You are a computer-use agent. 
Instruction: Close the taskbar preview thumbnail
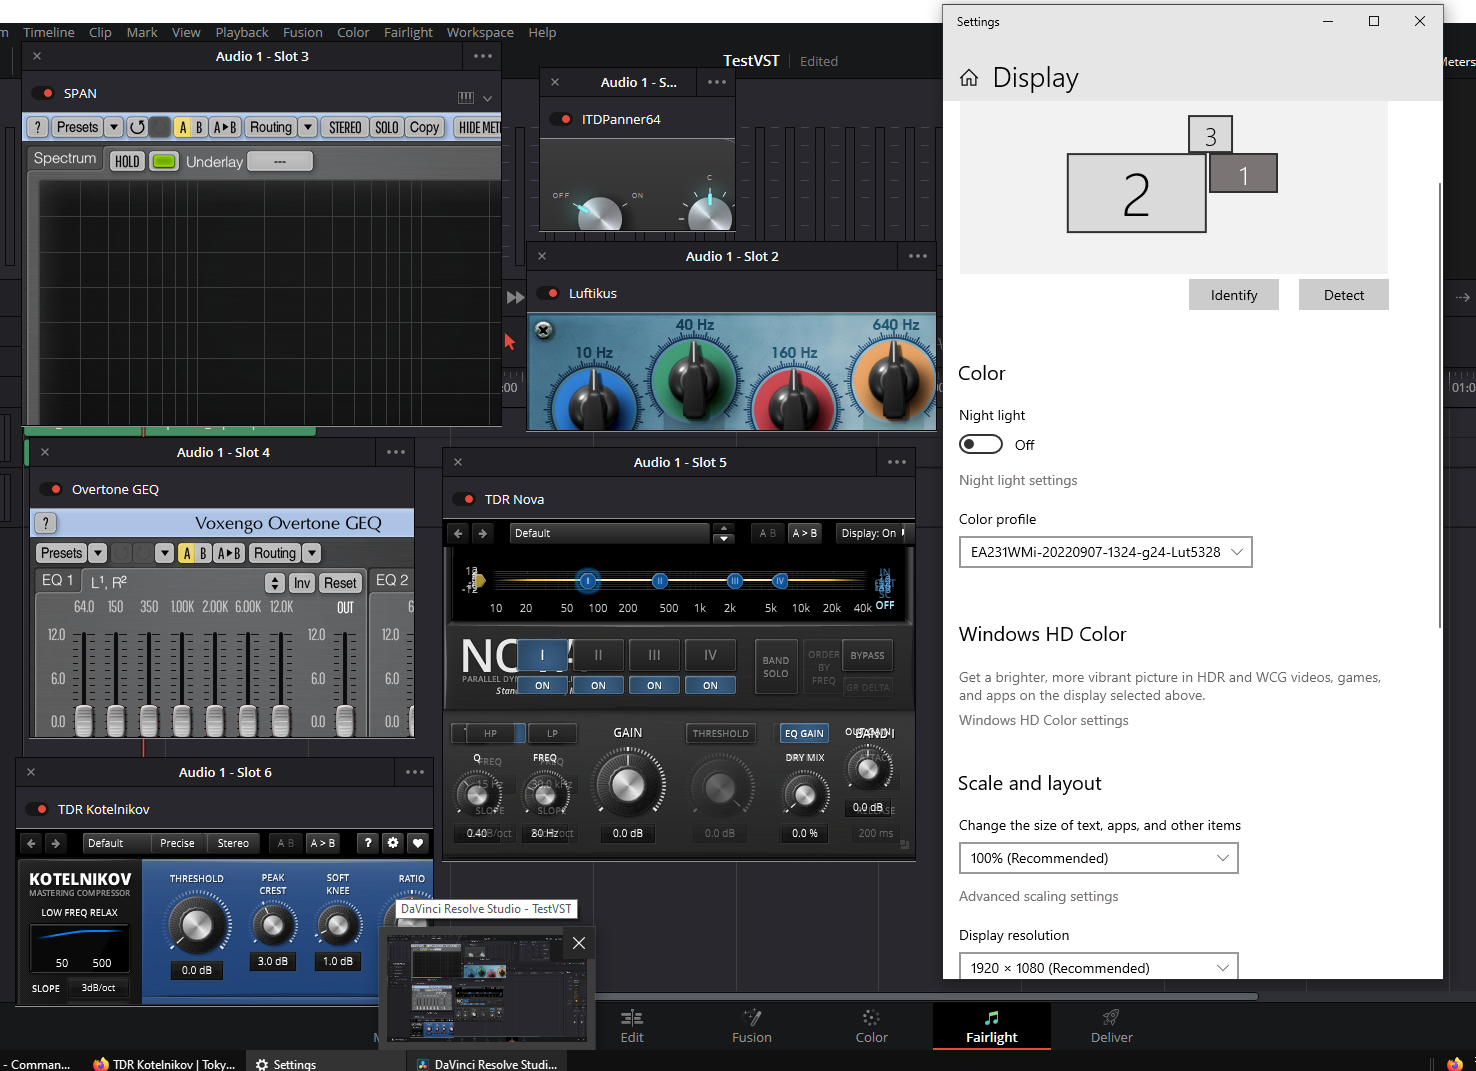pyautogui.click(x=579, y=943)
